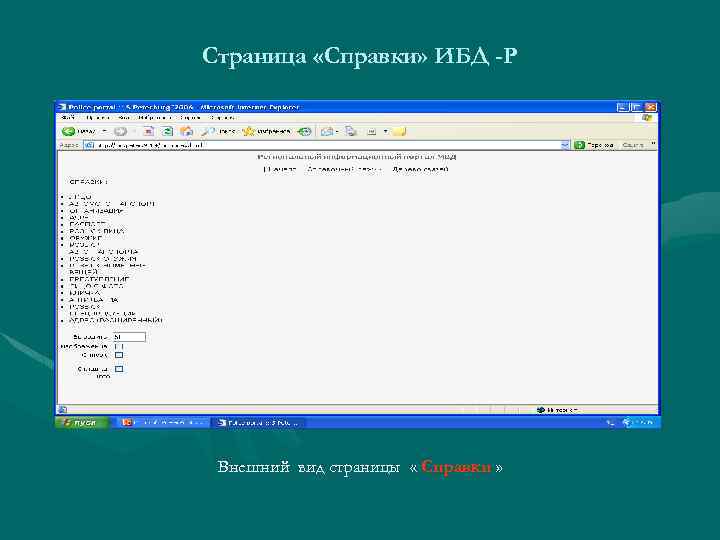Click the page icon in the status bar
The height and width of the screenshot is (540, 720).
pos(63,410)
